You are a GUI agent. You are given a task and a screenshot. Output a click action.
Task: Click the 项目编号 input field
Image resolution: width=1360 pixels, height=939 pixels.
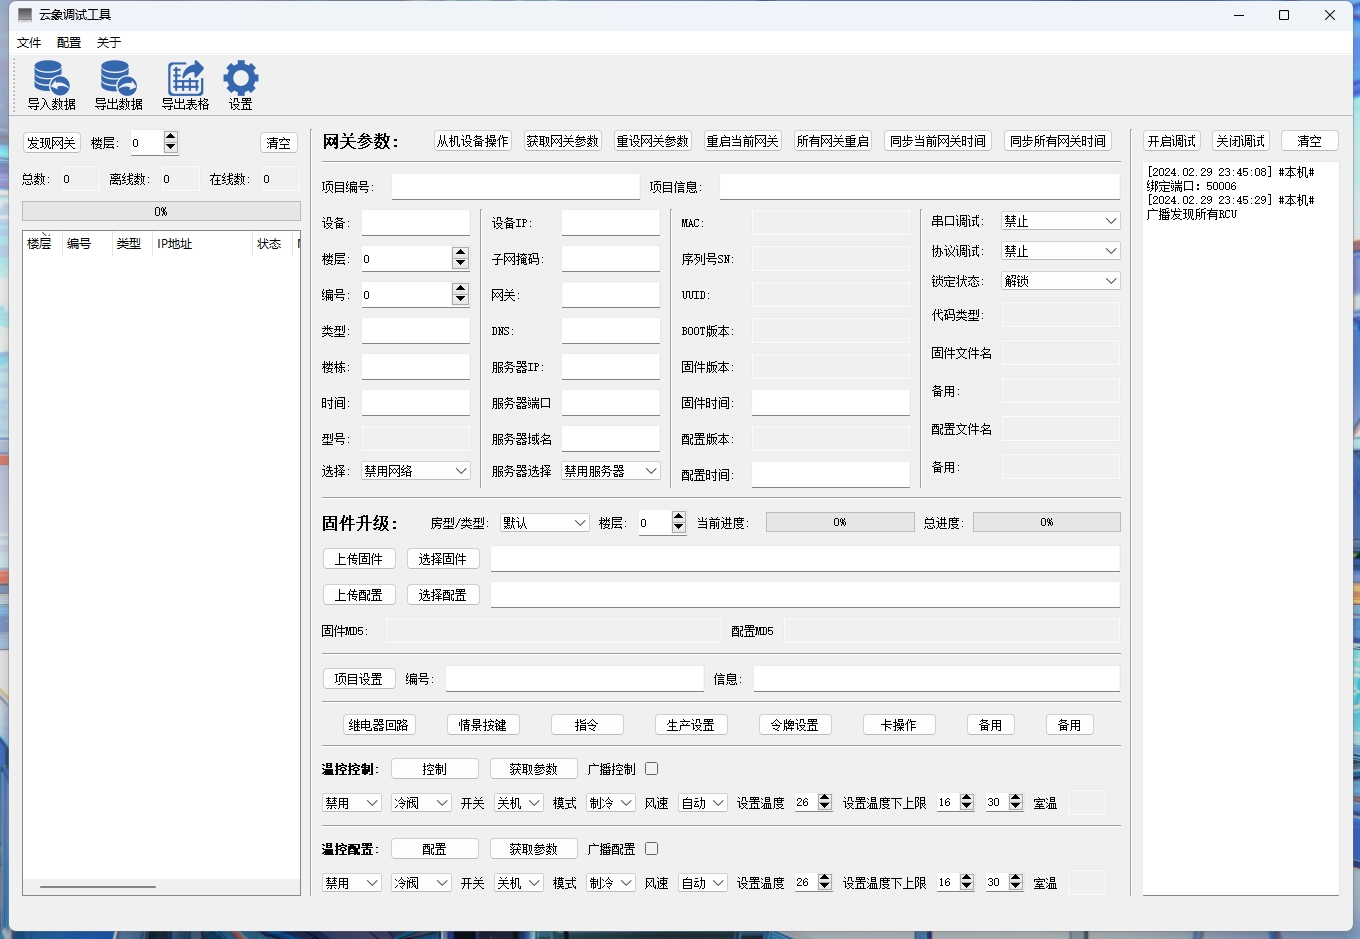point(516,187)
